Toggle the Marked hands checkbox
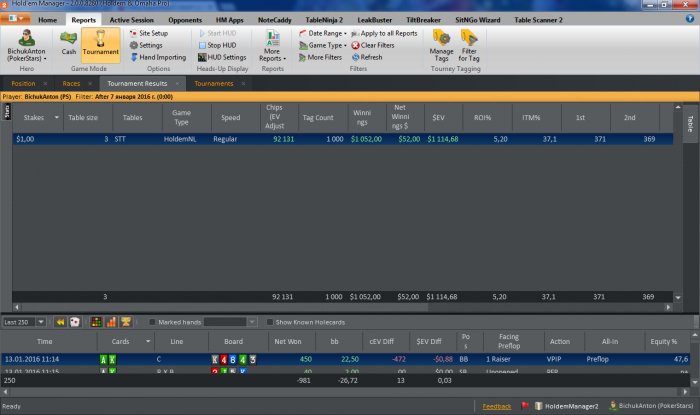 (152, 322)
